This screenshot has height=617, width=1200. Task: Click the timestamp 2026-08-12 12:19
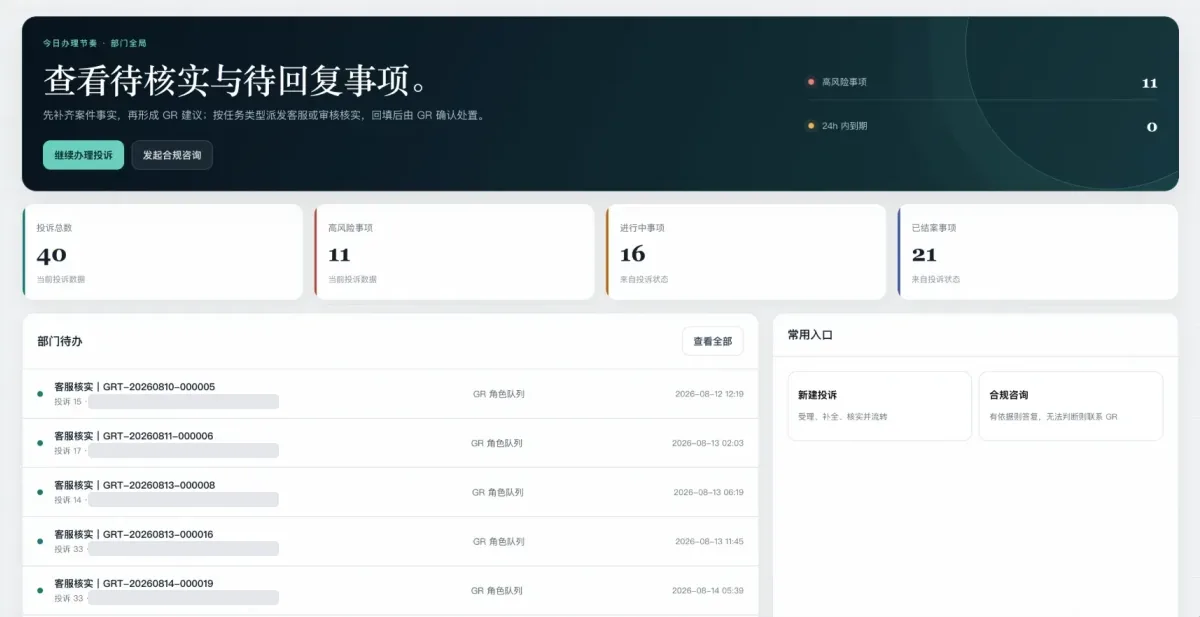click(709, 394)
